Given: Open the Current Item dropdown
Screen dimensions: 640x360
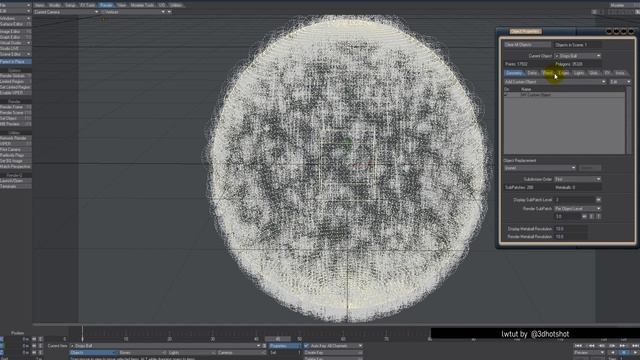Looking at the screenshot, I should coord(165,346).
